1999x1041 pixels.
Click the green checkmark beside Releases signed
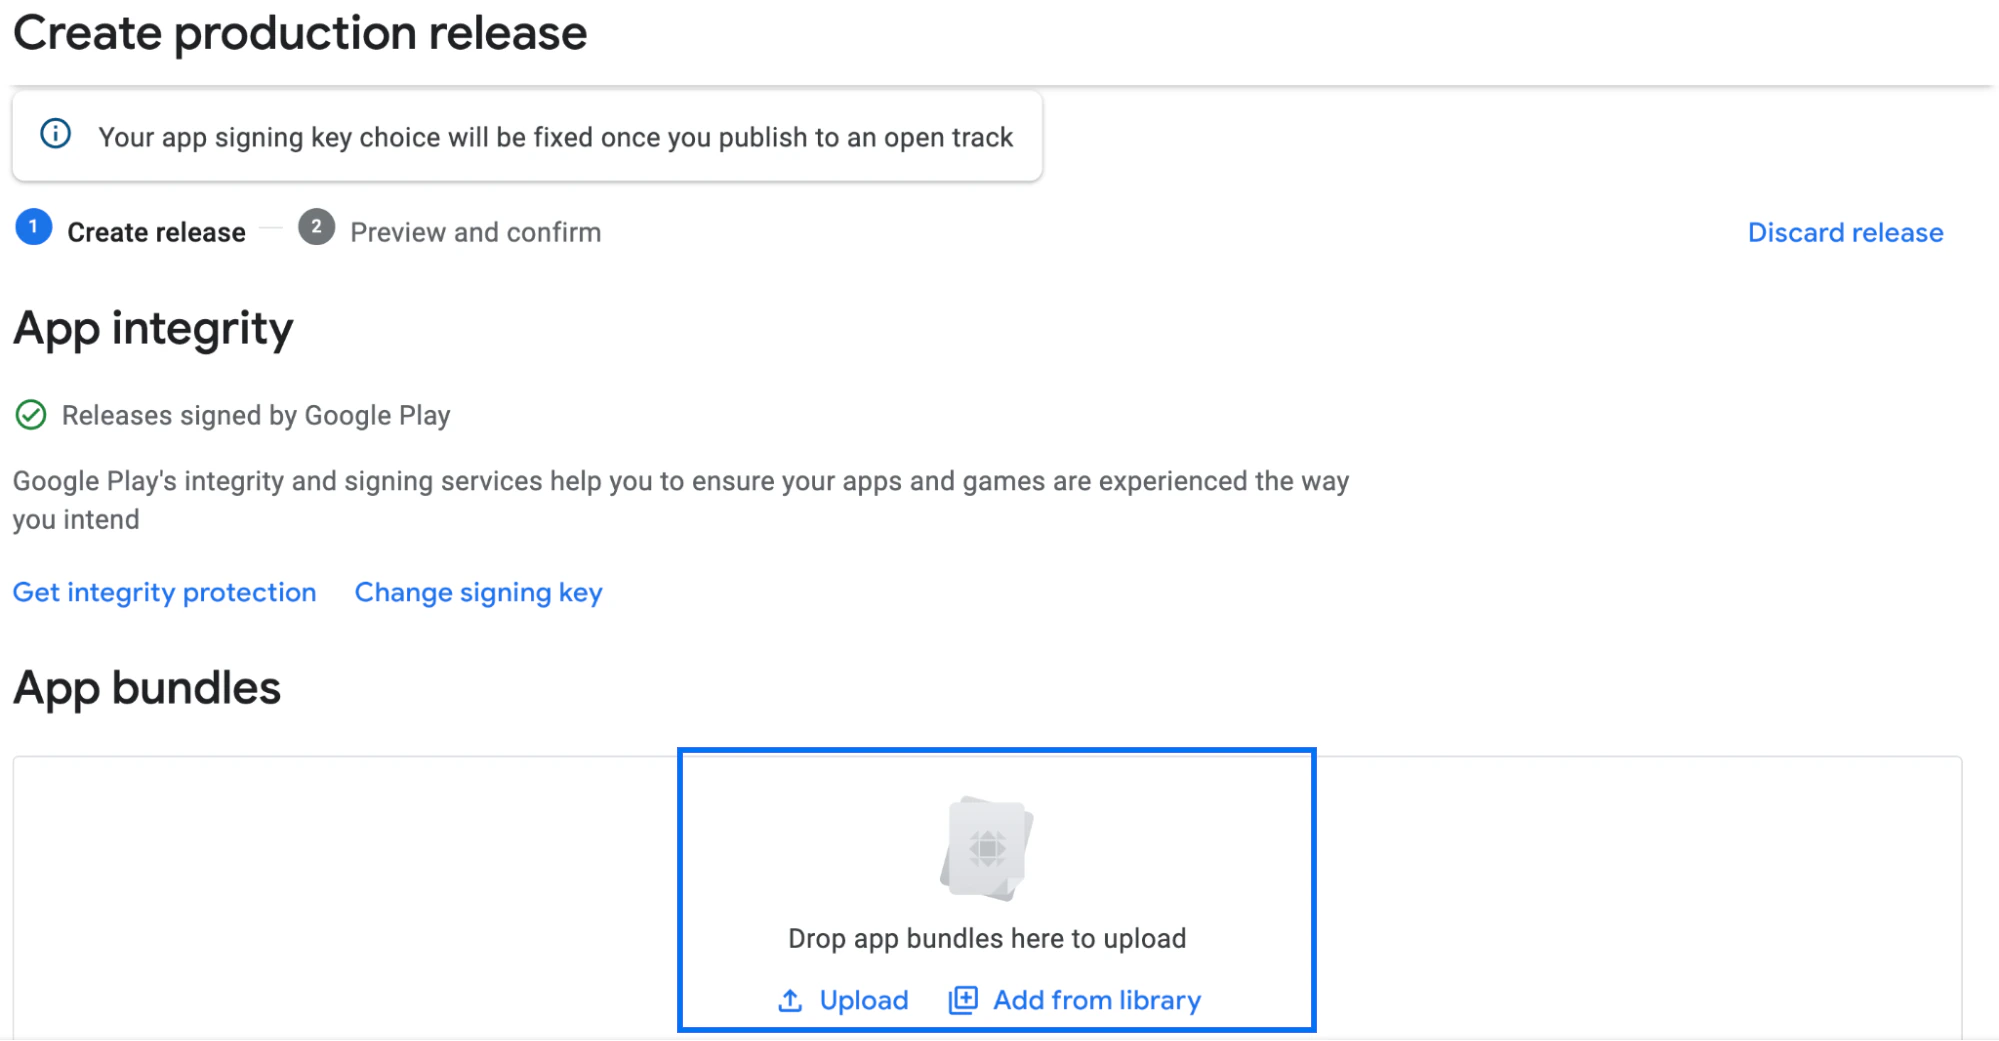33,414
